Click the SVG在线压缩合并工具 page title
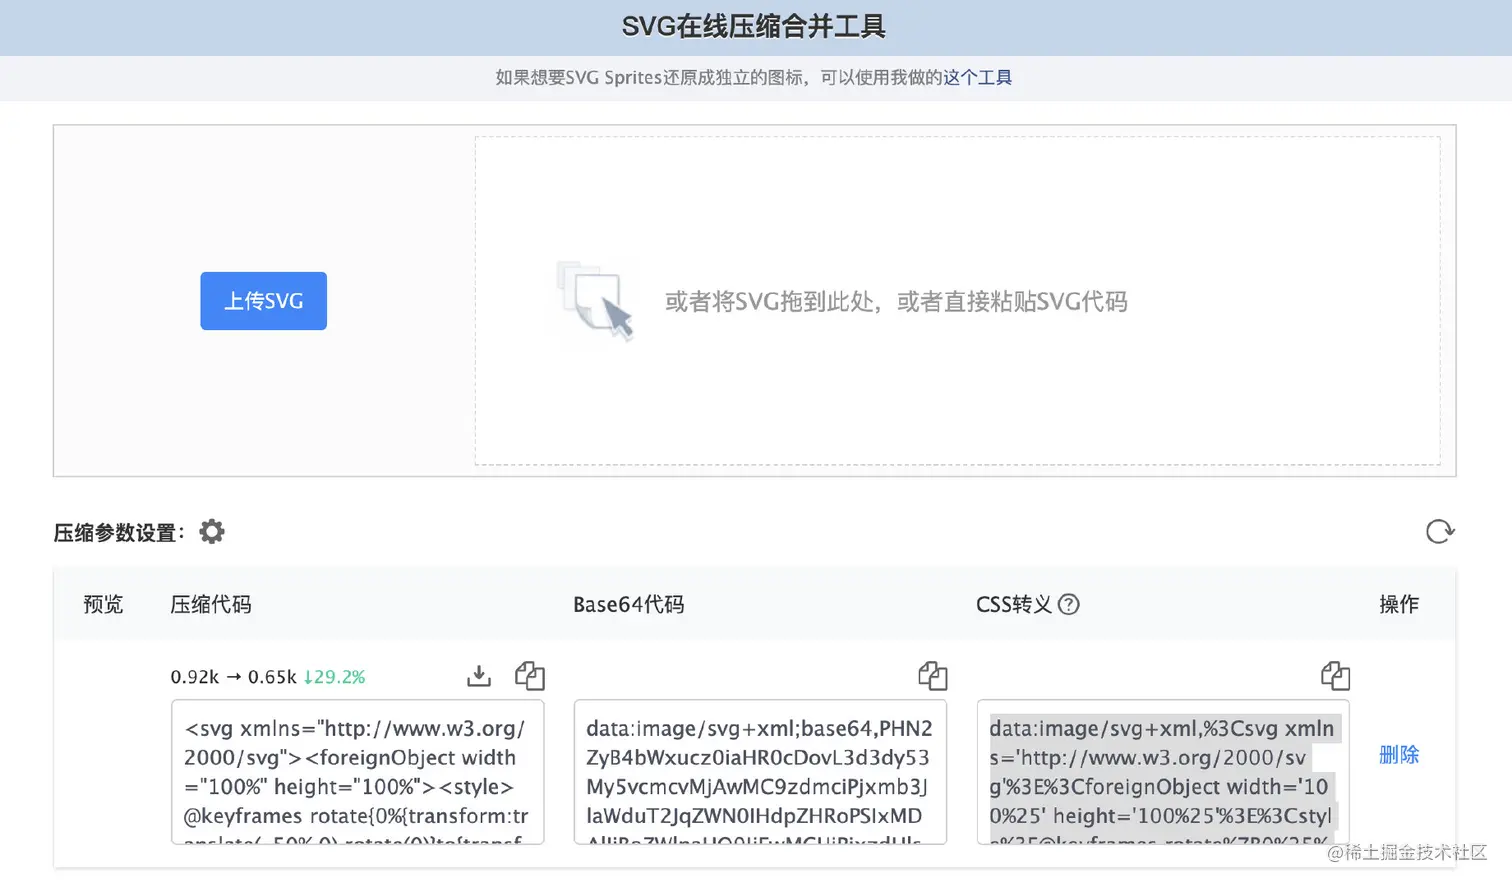Screen dimensions: 1512x887 [x=756, y=27]
